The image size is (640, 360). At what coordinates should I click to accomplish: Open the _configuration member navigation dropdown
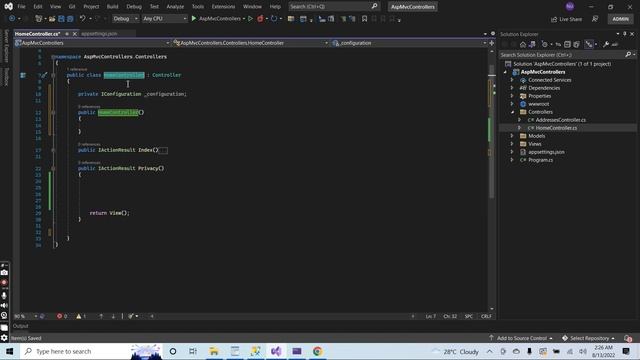409,43
